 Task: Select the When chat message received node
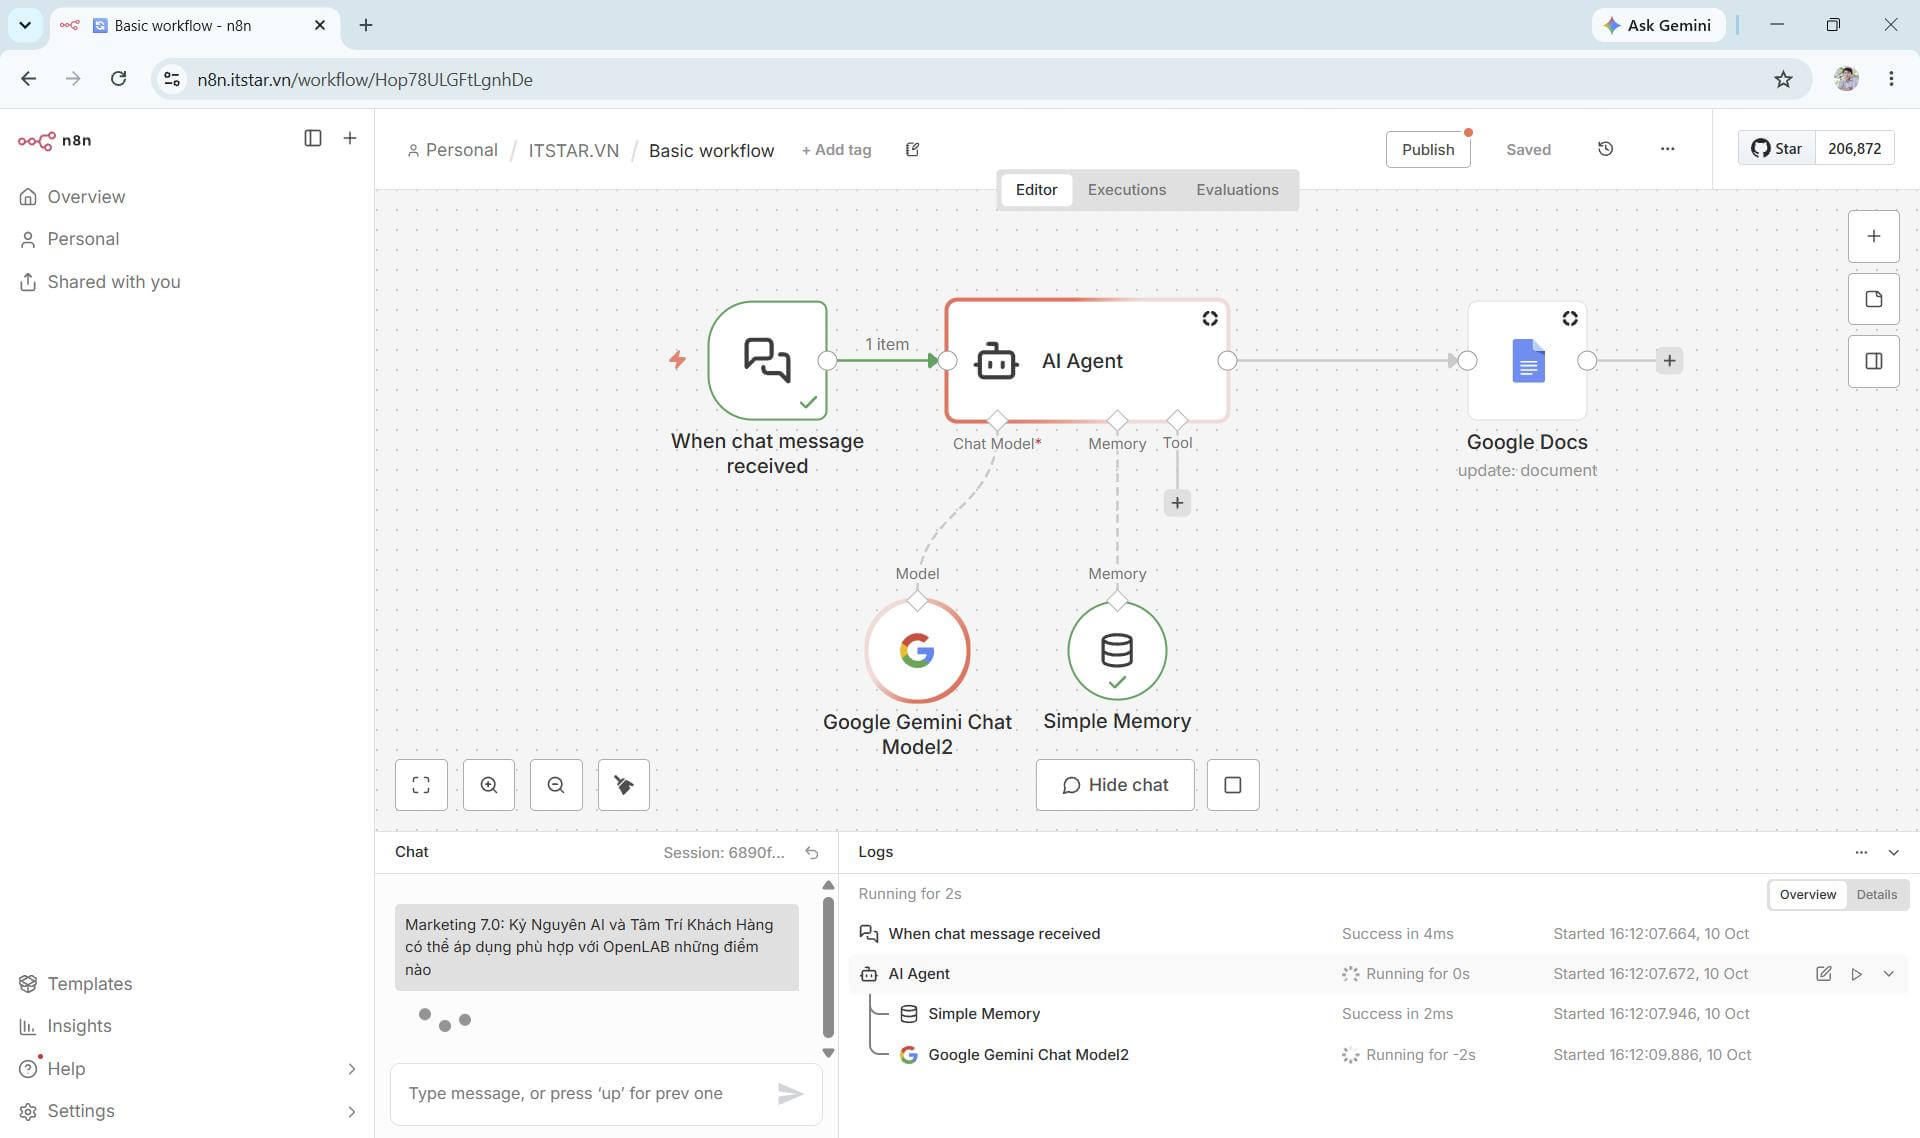click(767, 360)
